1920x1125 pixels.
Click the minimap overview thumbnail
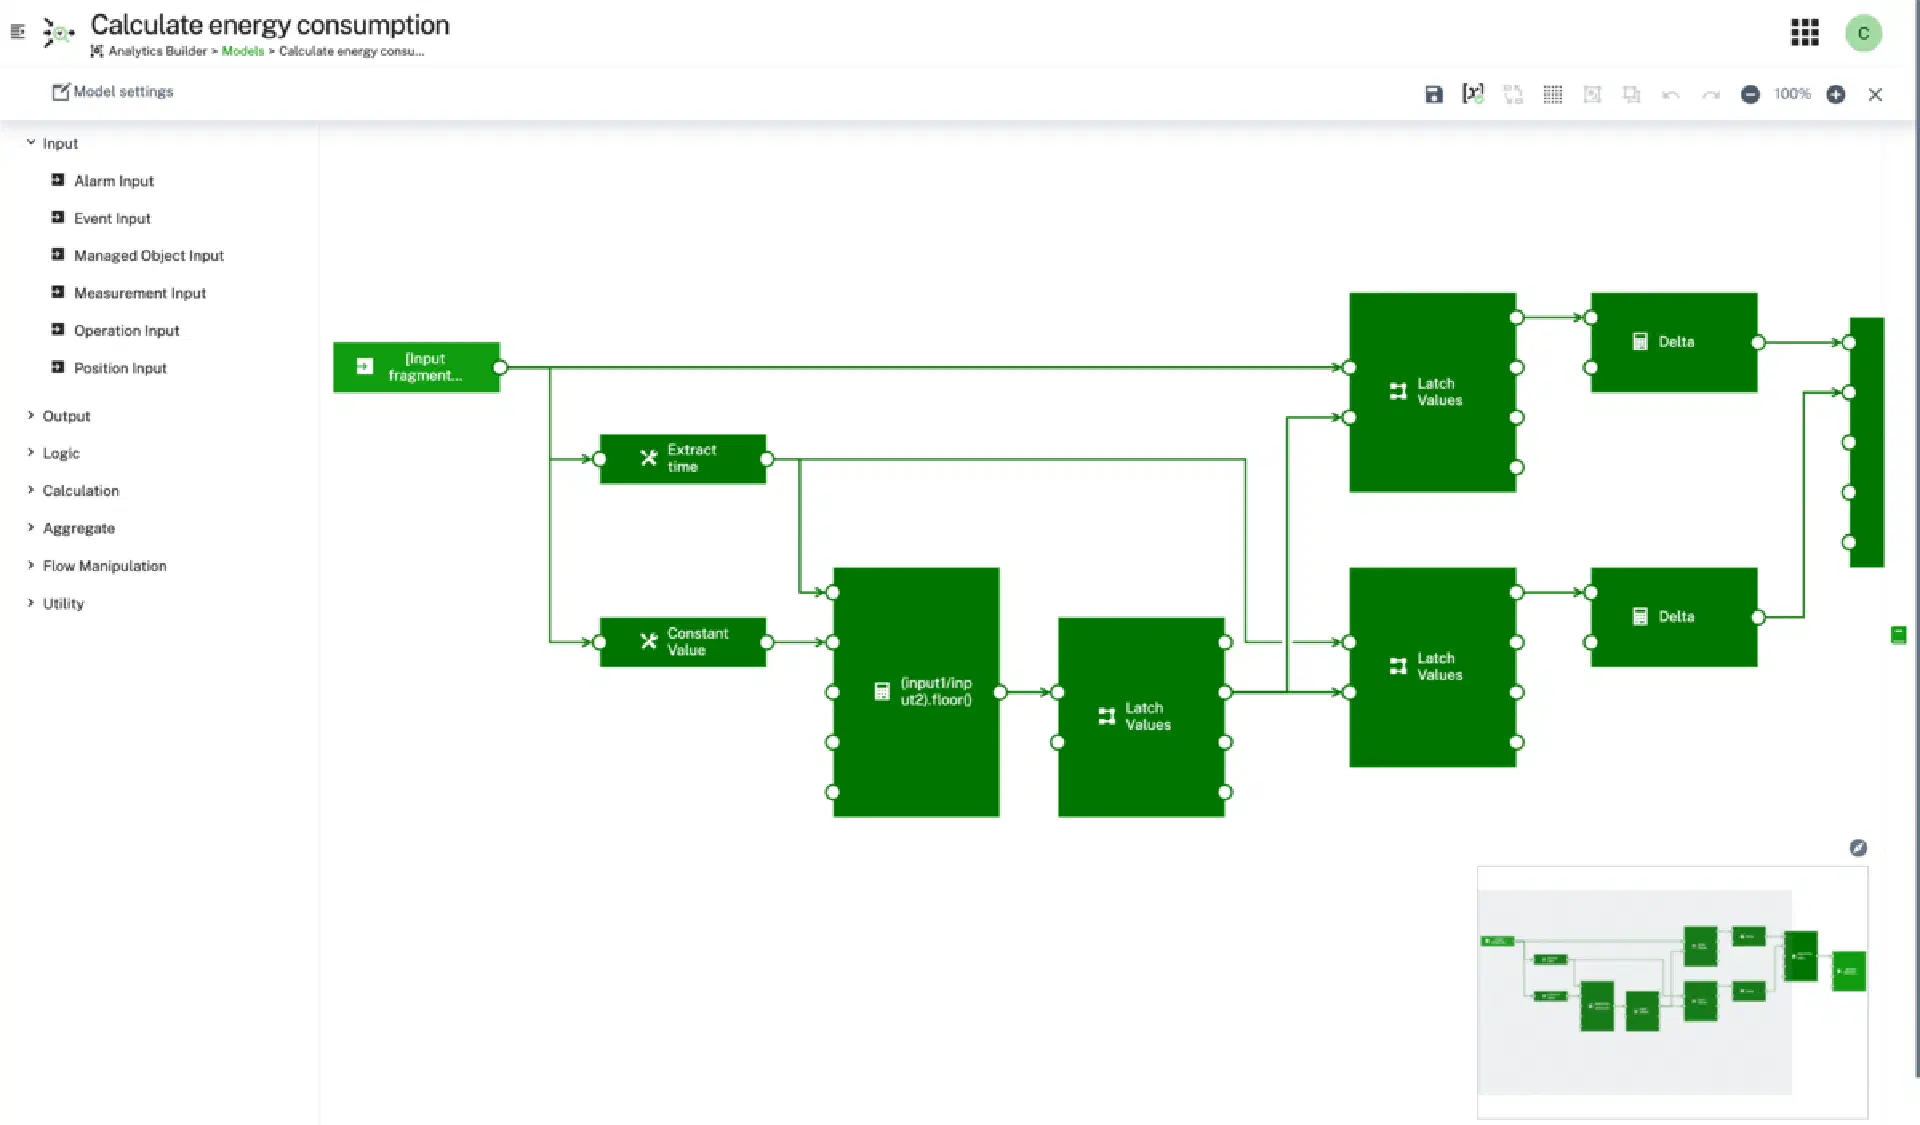click(1672, 990)
